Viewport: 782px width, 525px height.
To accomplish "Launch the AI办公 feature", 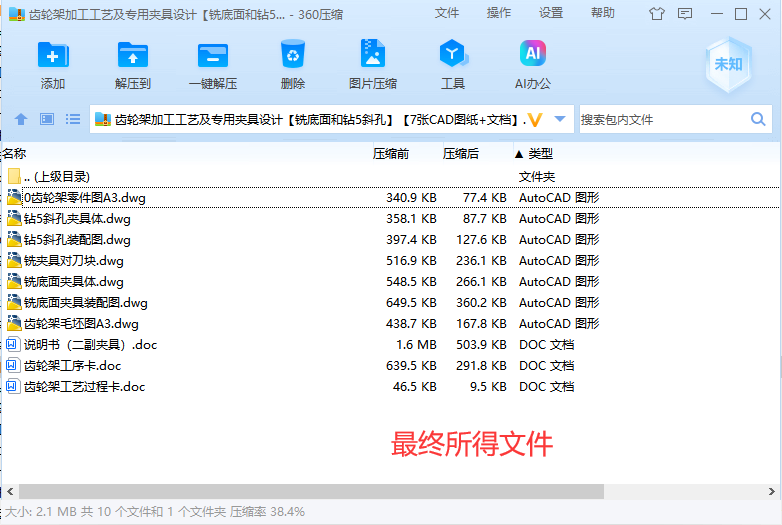I will 533,53.
